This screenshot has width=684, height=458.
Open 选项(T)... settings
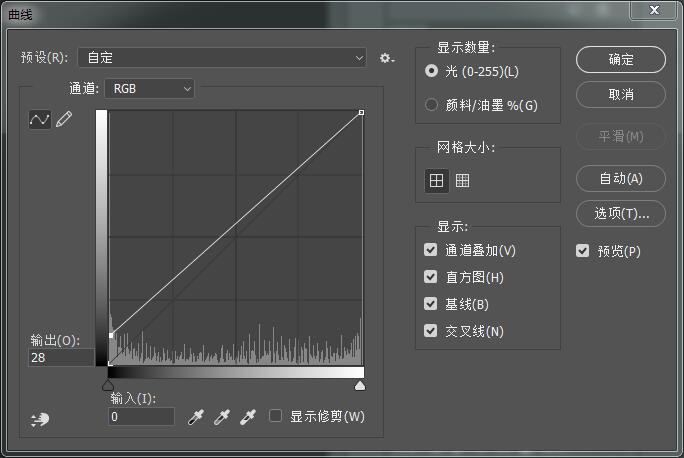[x=621, y=213]
